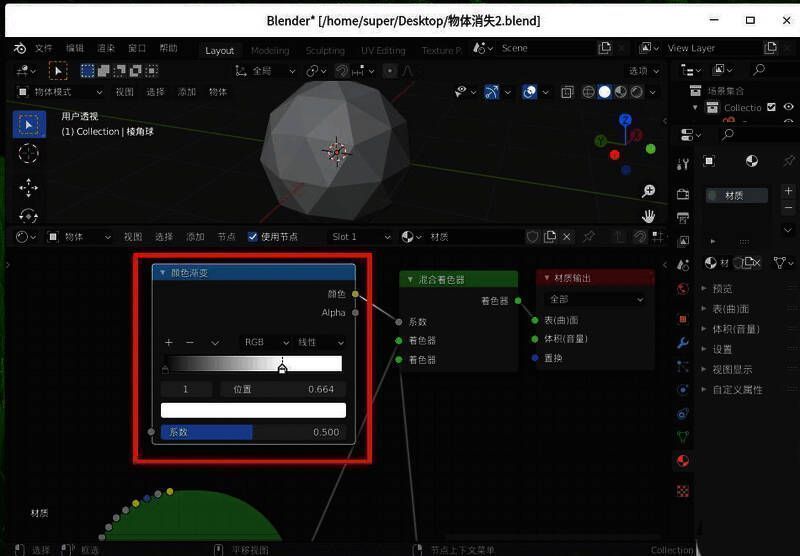
Task: Open the View Layer properties tab
Action: [683, 241]
